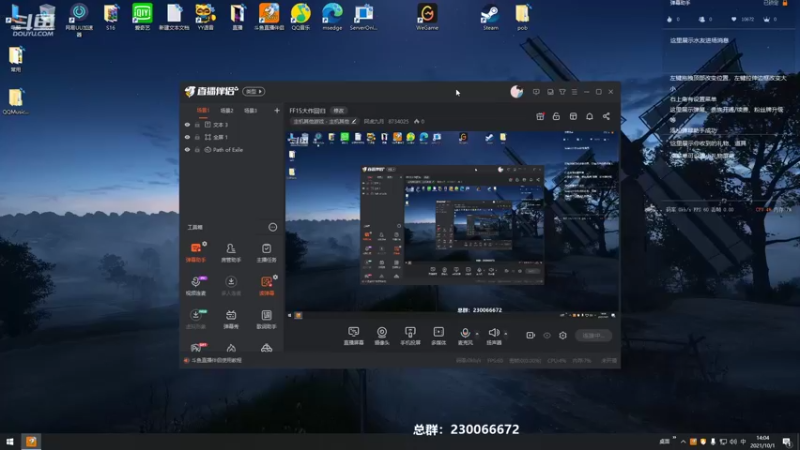
Task: Open the 主播任务 tool
Action: point(266,252)
